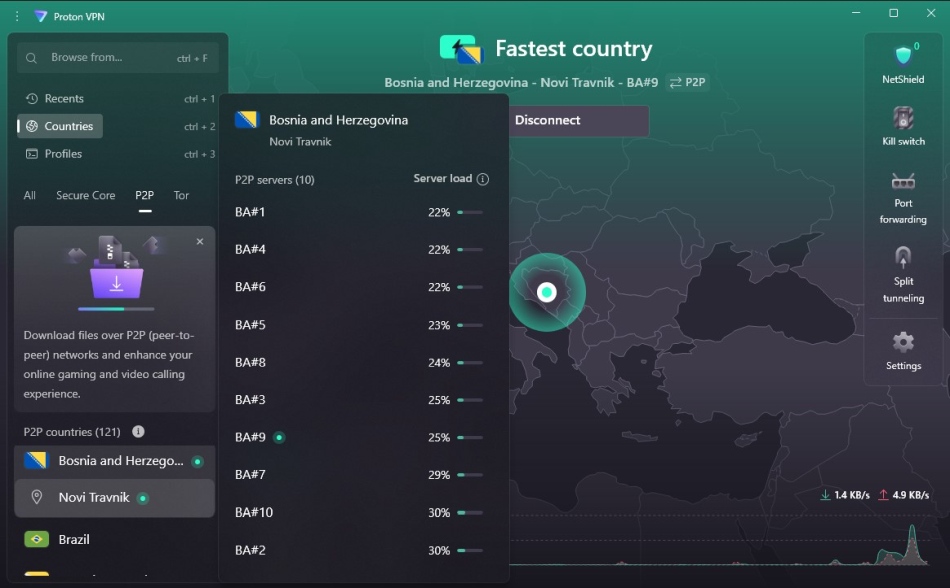Click the traffic graph at bottom right
This screenshot has height=588, width=950.
pos(718,541)
